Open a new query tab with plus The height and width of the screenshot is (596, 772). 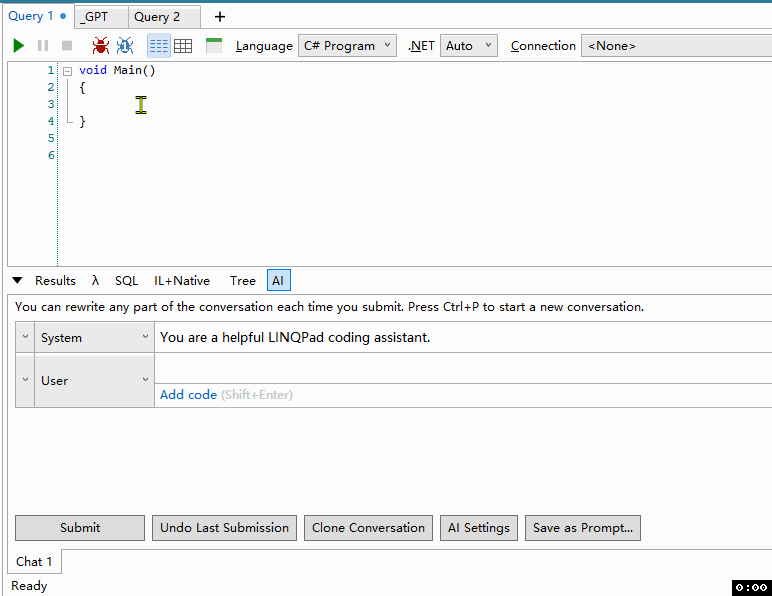(x=220, y=17)
